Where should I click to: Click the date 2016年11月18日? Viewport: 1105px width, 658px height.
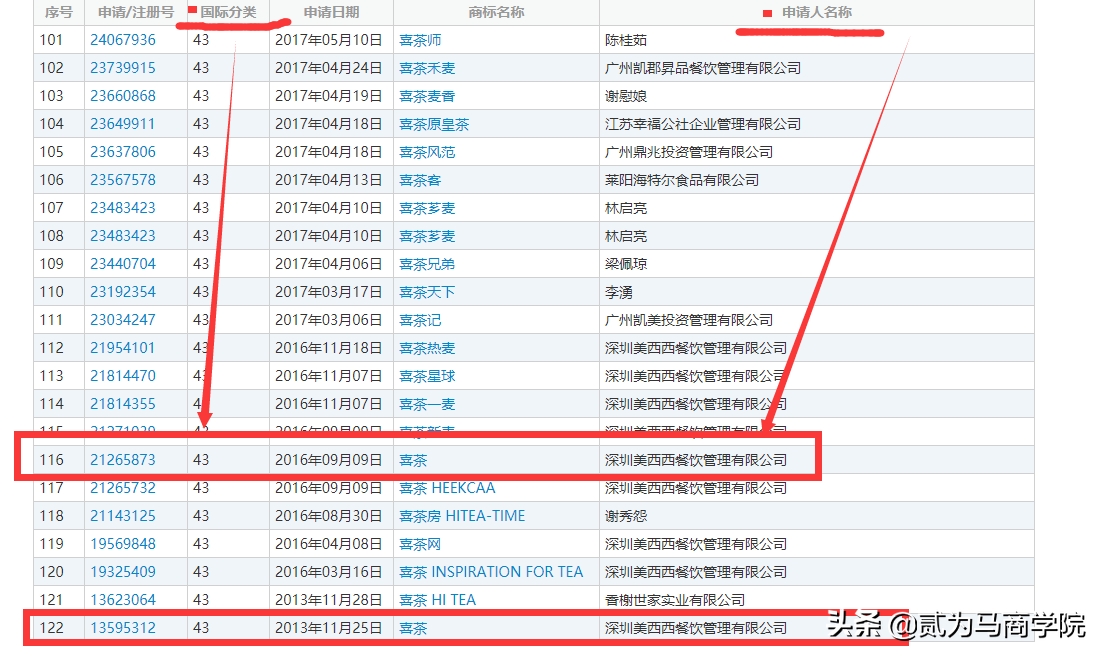[328, 348]
